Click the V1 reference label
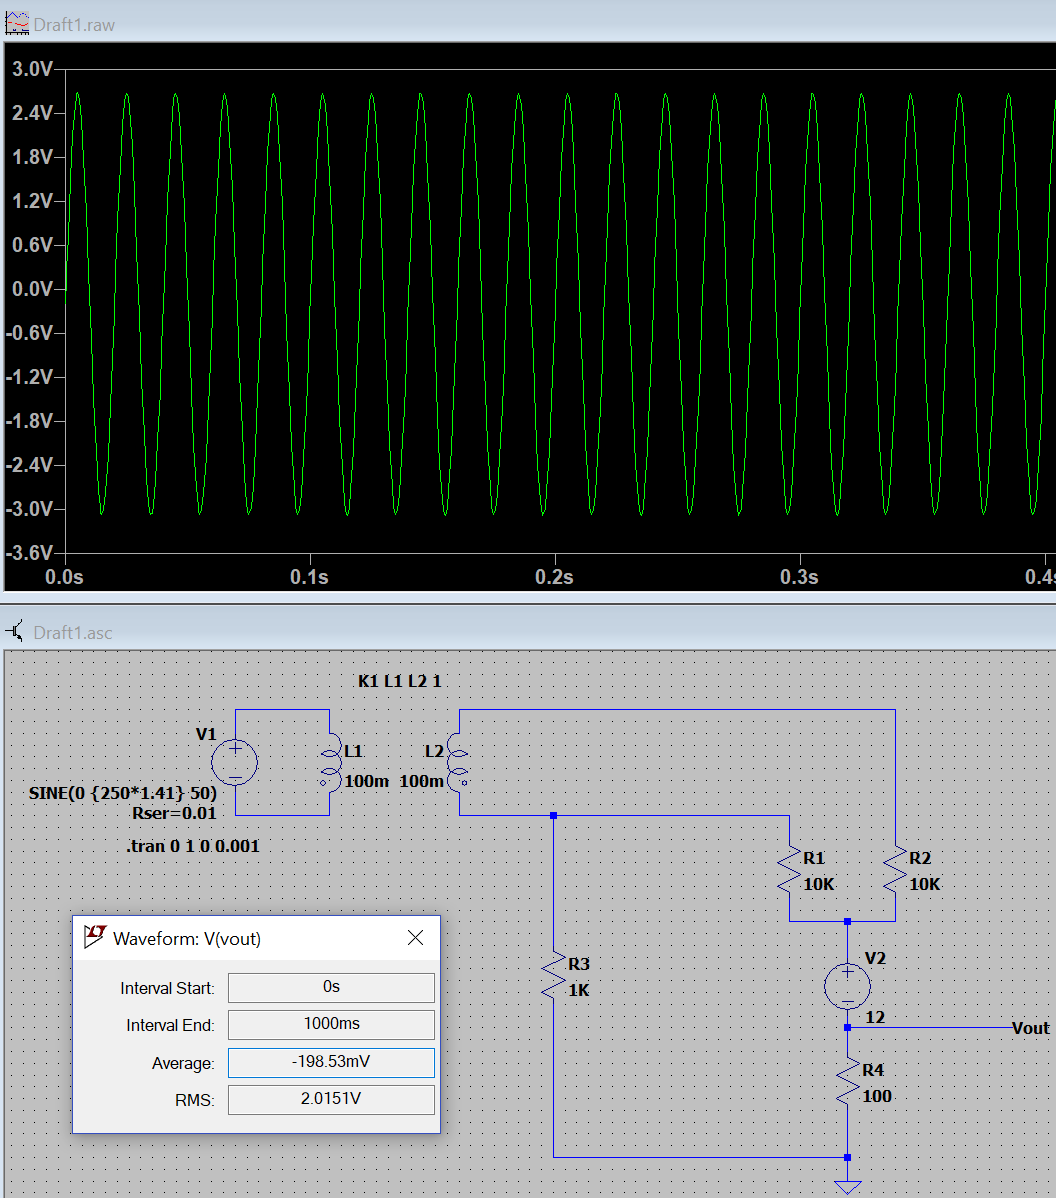This screenshot has height=1198, width=1056. tap(206, 734)
